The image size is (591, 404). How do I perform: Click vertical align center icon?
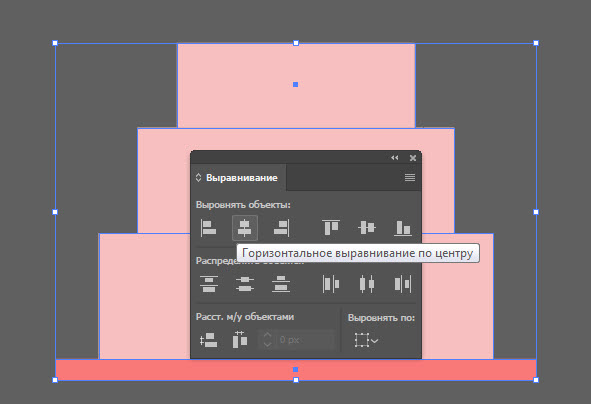(367, 228)
